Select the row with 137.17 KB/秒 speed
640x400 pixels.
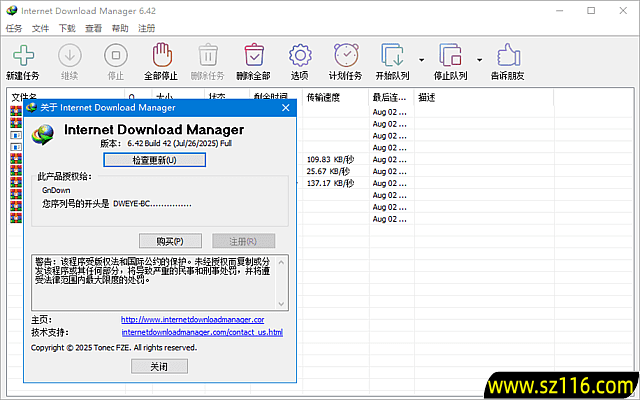[x=465, y=183]
